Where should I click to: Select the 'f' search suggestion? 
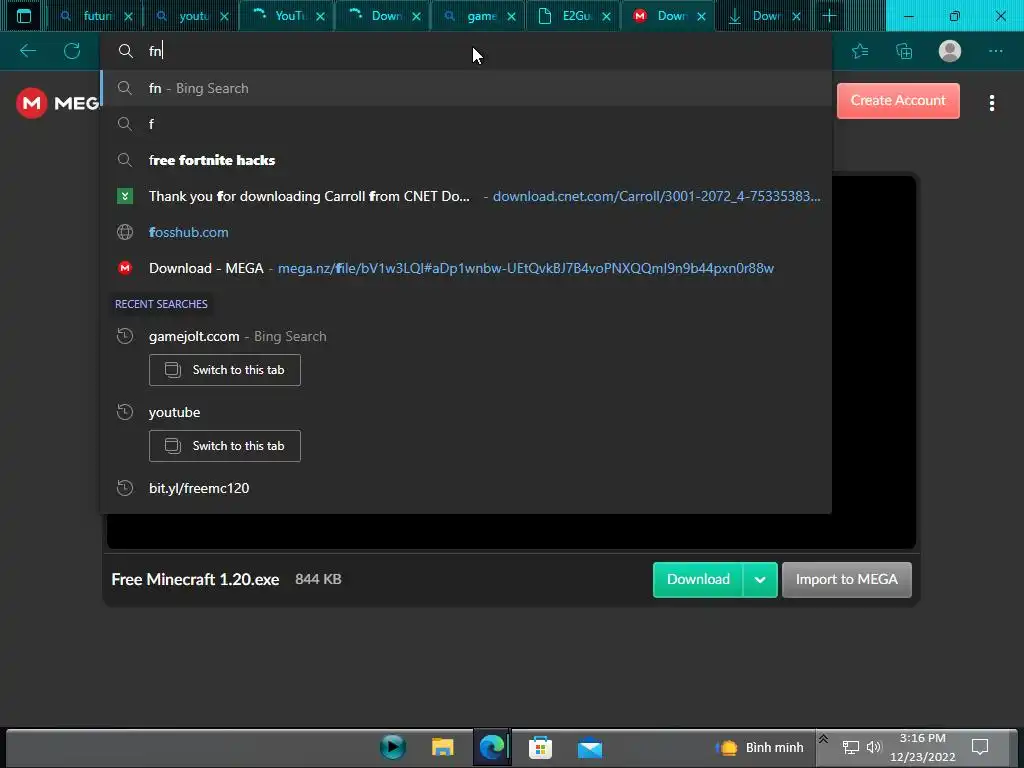click(466, 124)
